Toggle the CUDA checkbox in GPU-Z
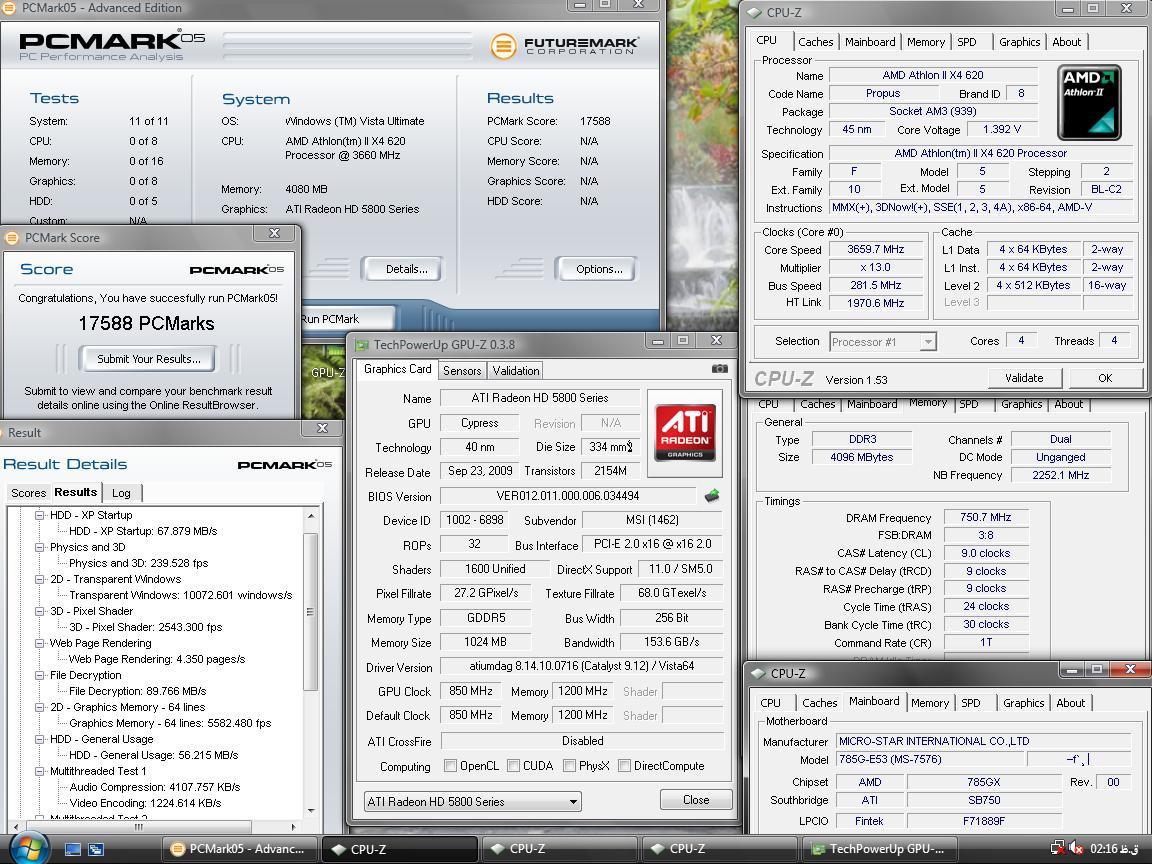 514,766
